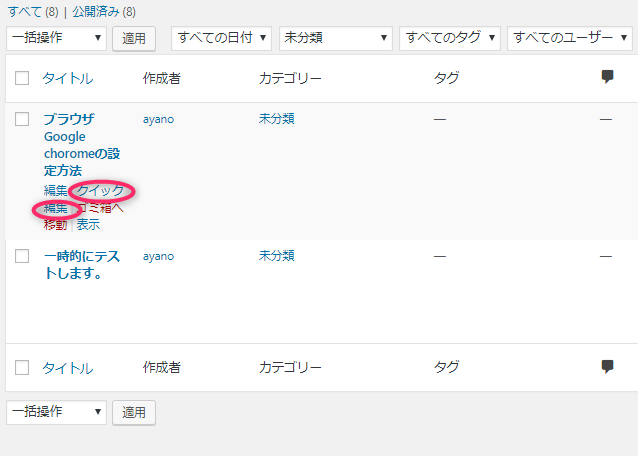Click the bottom 適用 apply button
The image size is (638, 456).
(x=134, y=413)
